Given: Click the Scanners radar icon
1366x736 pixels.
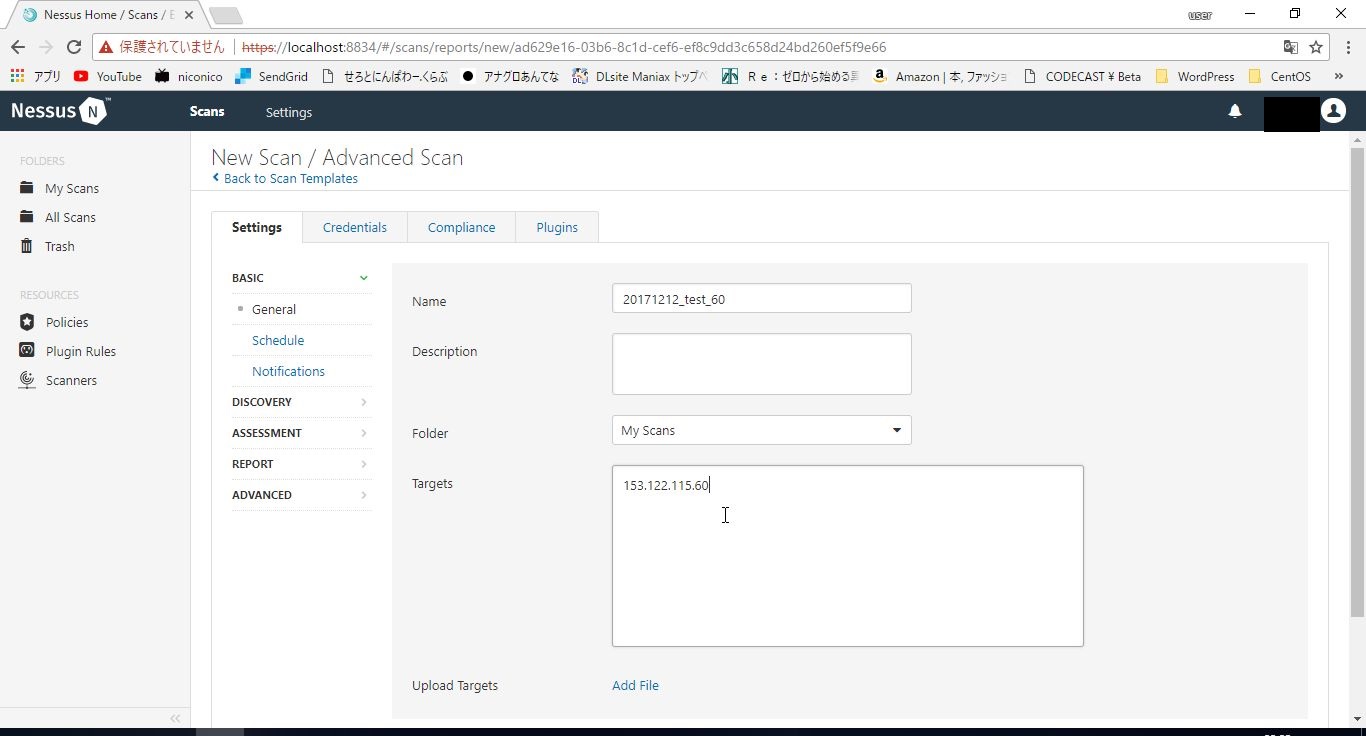Looking at the screenshot, I should point(27,380).
